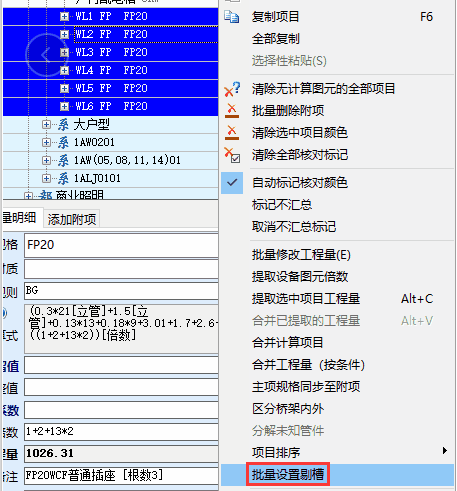
Task: Switch to the 添加附项 tab
Action: (72, 219)
